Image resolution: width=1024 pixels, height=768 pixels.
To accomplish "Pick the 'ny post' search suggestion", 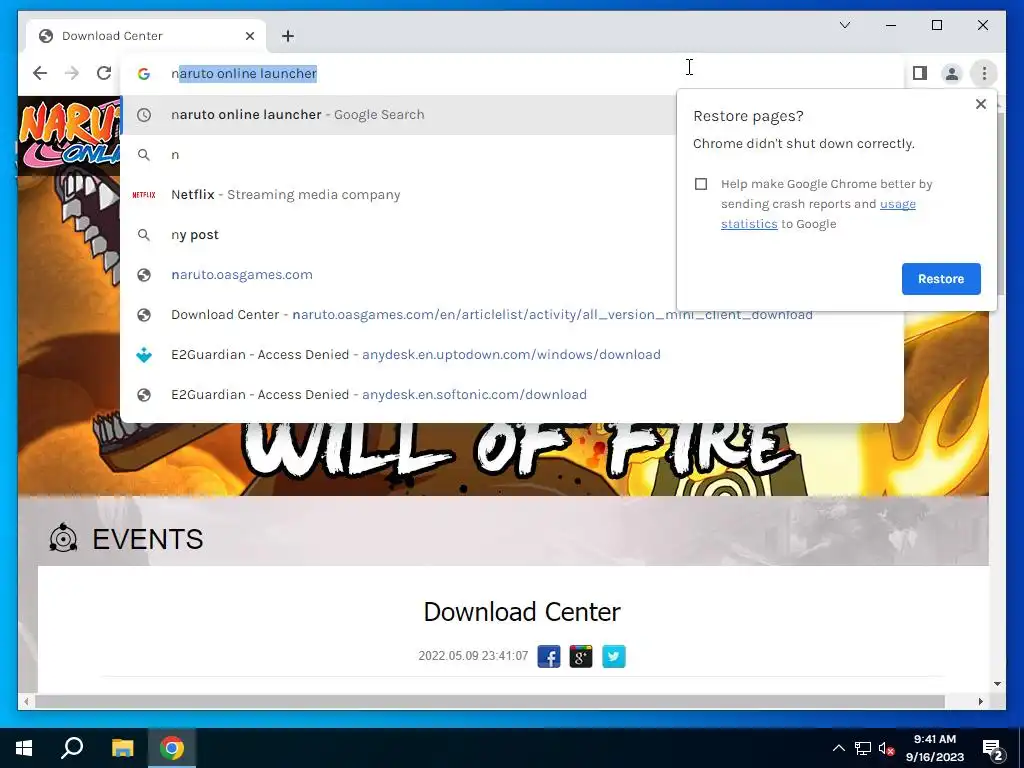I will click(x=398, y=234).
